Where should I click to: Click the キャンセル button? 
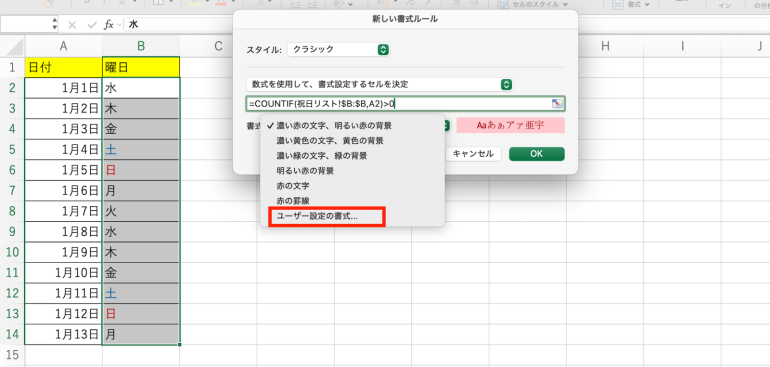pyautogui.click(x=472, y=154)
